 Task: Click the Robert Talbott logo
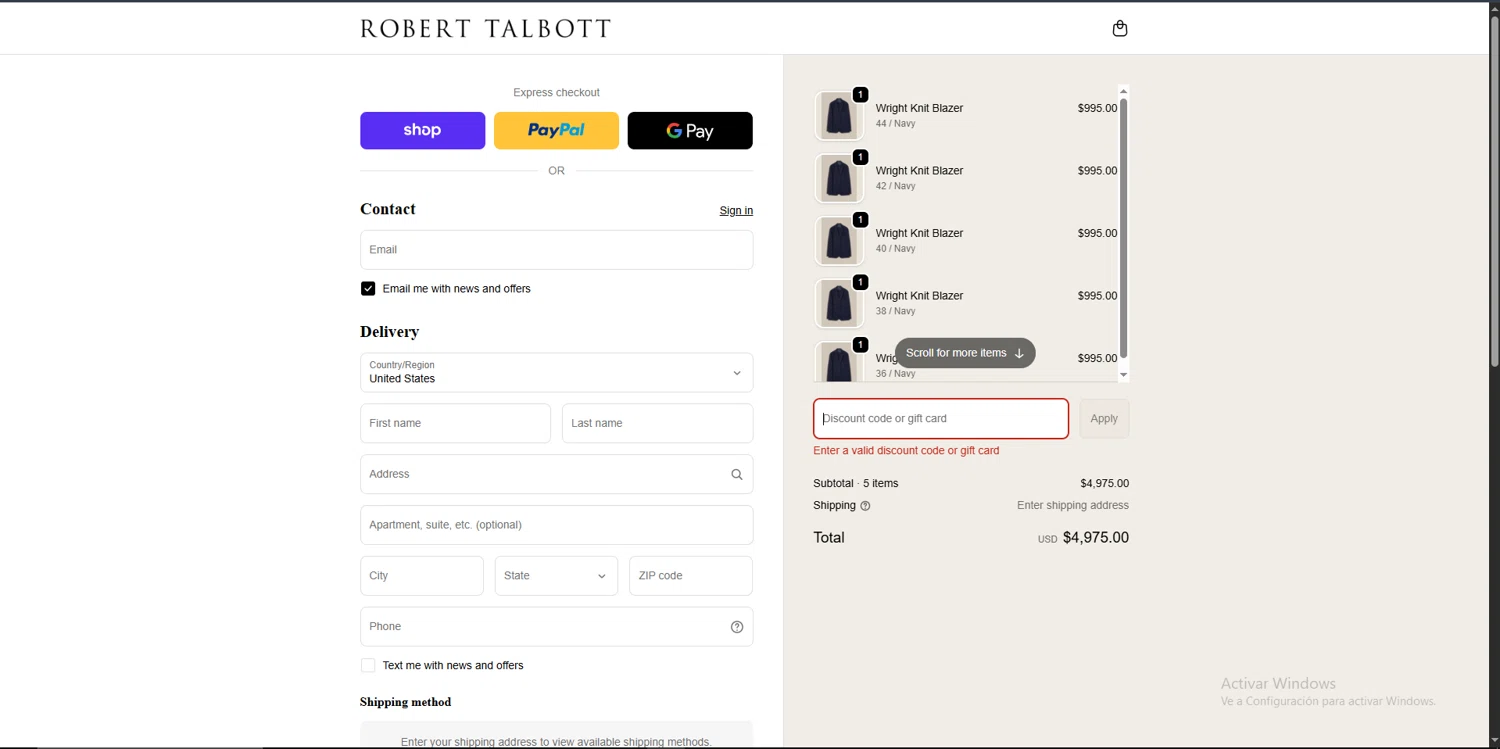486,28
